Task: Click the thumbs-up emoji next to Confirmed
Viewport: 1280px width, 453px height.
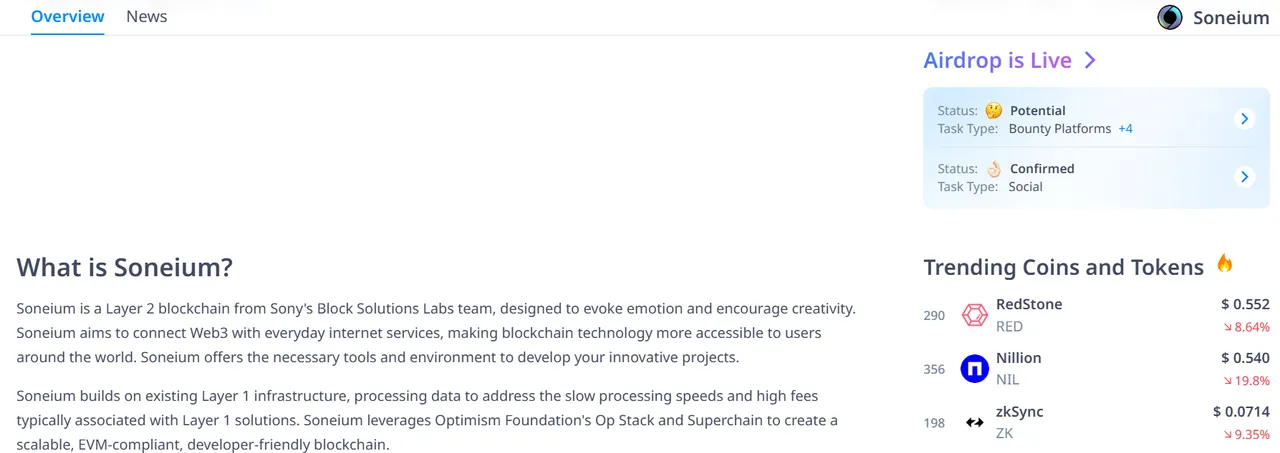Action: pyautogui.click(x=993, y=169)
